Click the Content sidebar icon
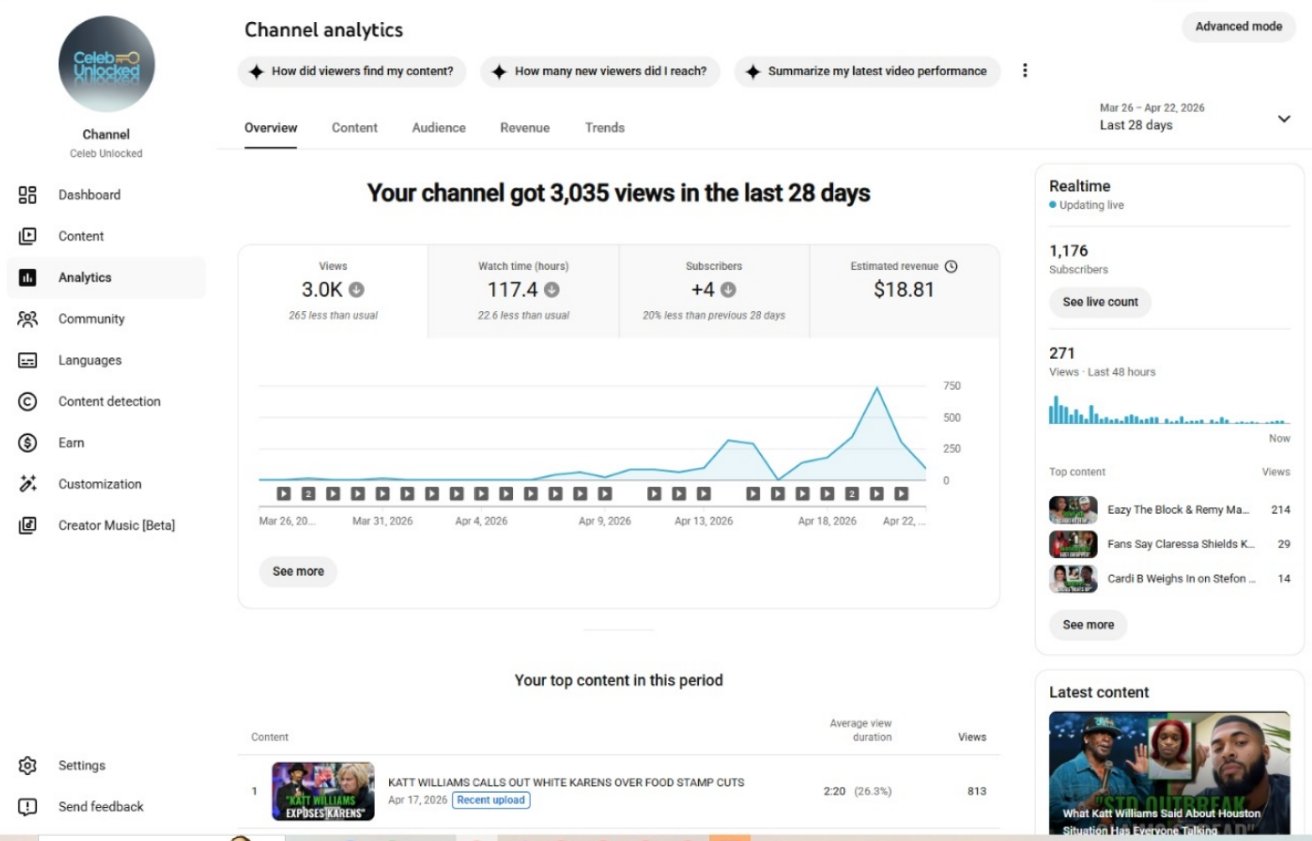The width and height of the screenshot is (1312, 841). [x=28, y=236]
